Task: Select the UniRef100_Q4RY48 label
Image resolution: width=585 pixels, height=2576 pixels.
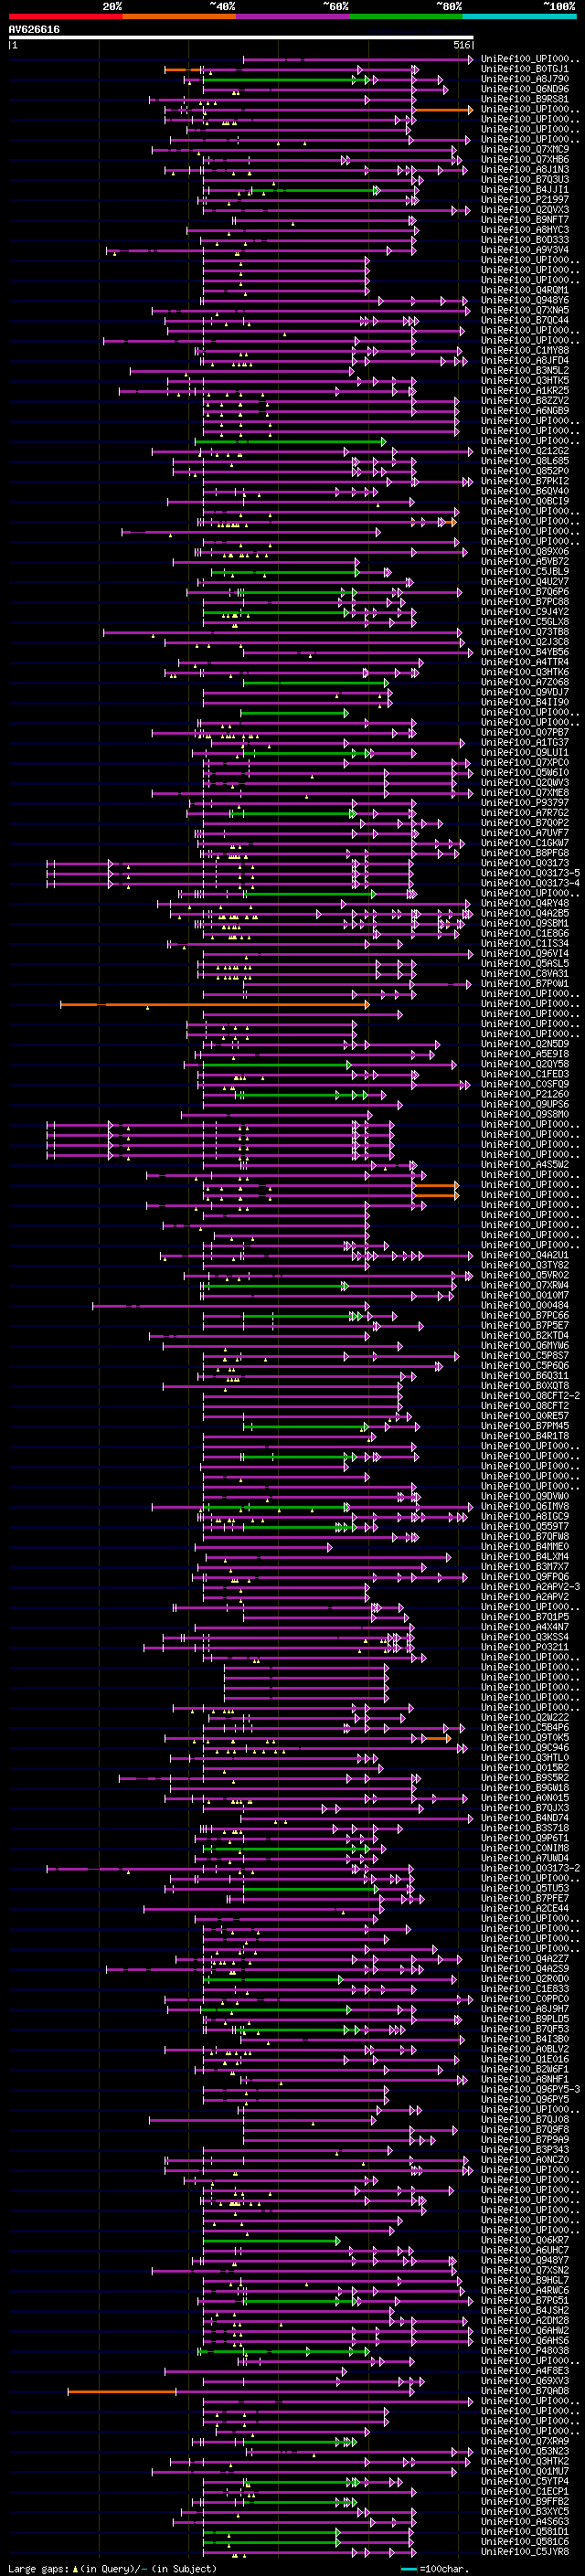Action: [x=525, y=904]
